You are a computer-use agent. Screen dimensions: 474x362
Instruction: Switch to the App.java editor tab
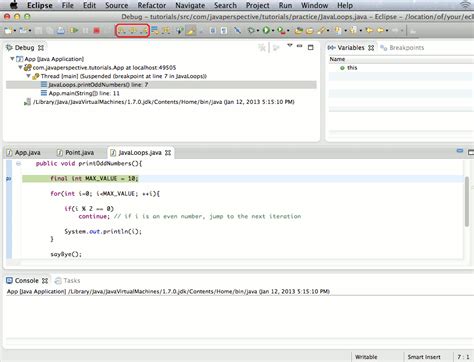(24, 153)
